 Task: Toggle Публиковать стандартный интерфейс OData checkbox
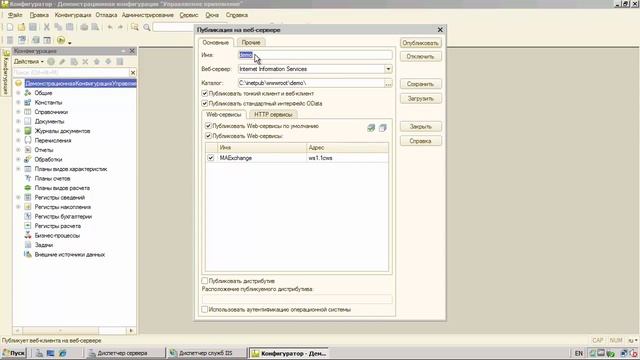pos(205,103)
